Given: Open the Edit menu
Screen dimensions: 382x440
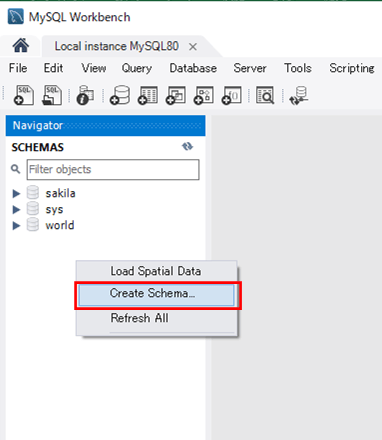Looking at the screenshot, I should (53, 68).
